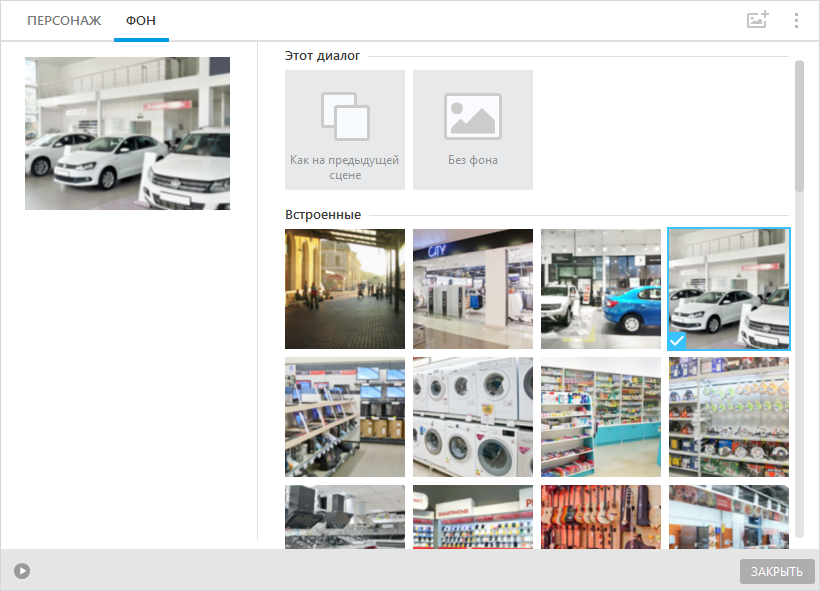The height and width of the screenshot is (591, 820).
Task: Pick the kitchen hoods showroom background
Action: tap(345, 517)
